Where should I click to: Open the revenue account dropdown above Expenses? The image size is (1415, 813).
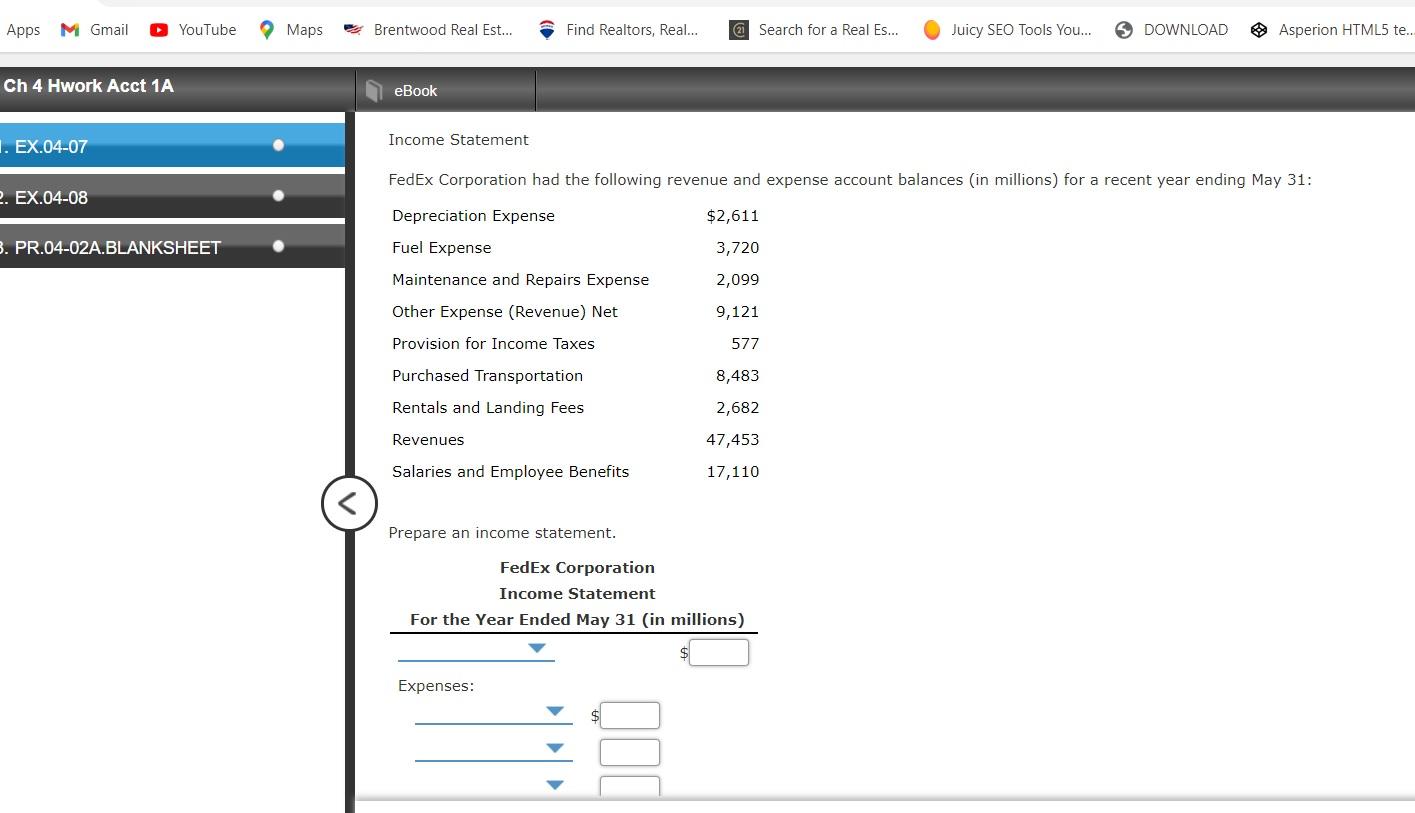click(476, 650)
